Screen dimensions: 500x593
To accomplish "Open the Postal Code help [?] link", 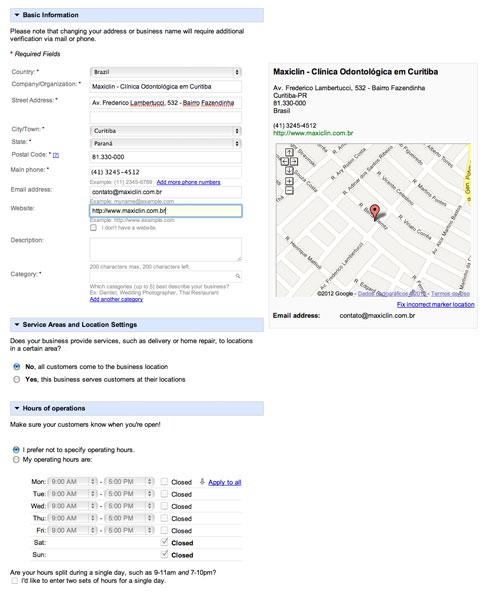I will pyautogui.click(x=56, y=155).
